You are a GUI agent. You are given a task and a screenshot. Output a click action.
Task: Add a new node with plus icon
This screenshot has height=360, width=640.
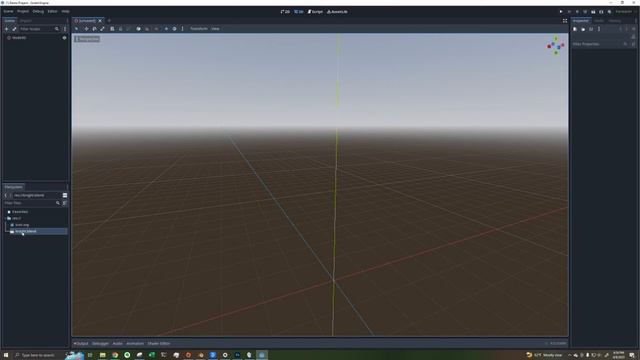7,29
